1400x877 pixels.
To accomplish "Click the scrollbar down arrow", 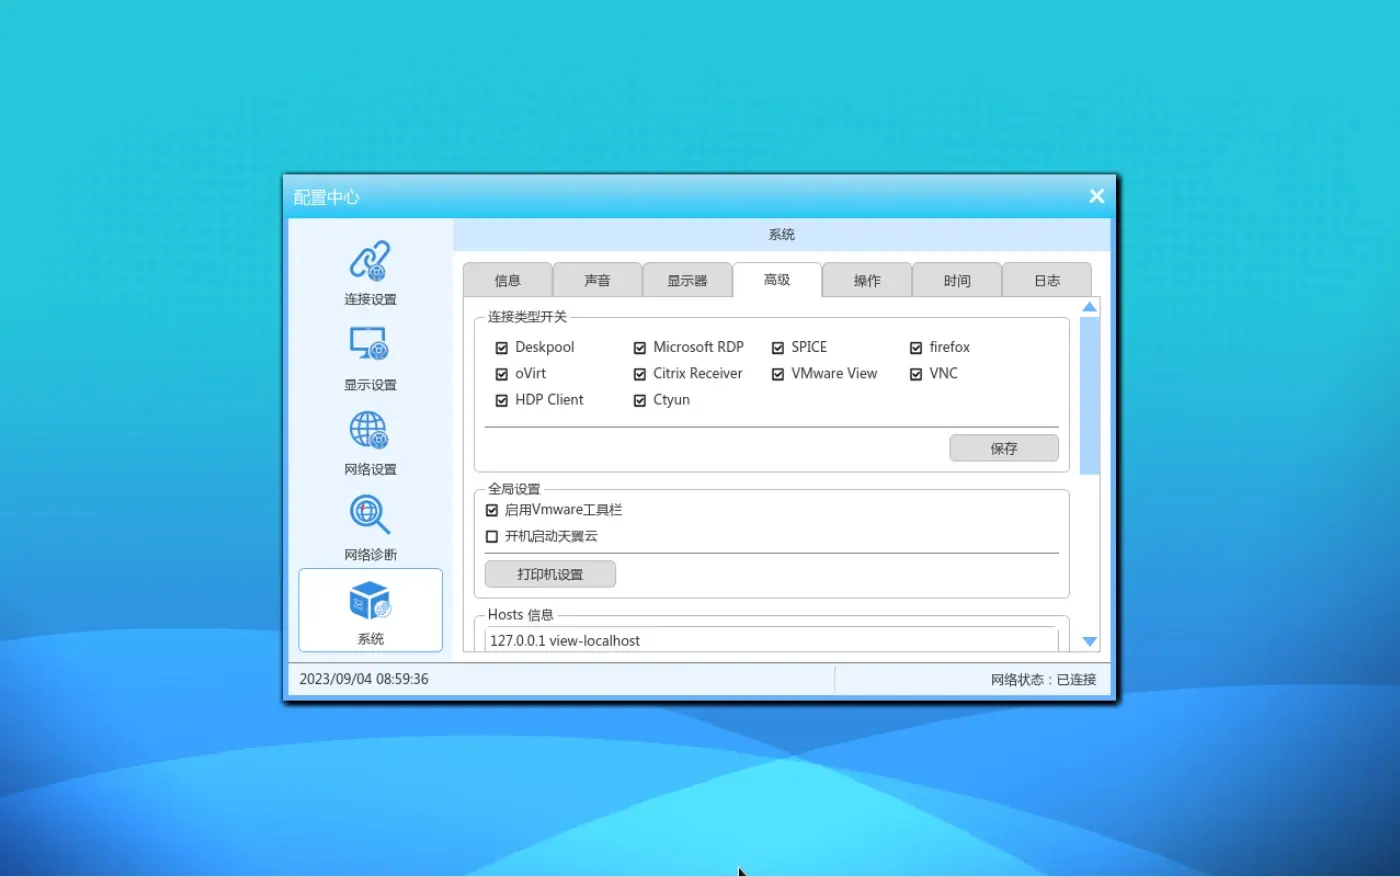I will (x=1090, y=642).
